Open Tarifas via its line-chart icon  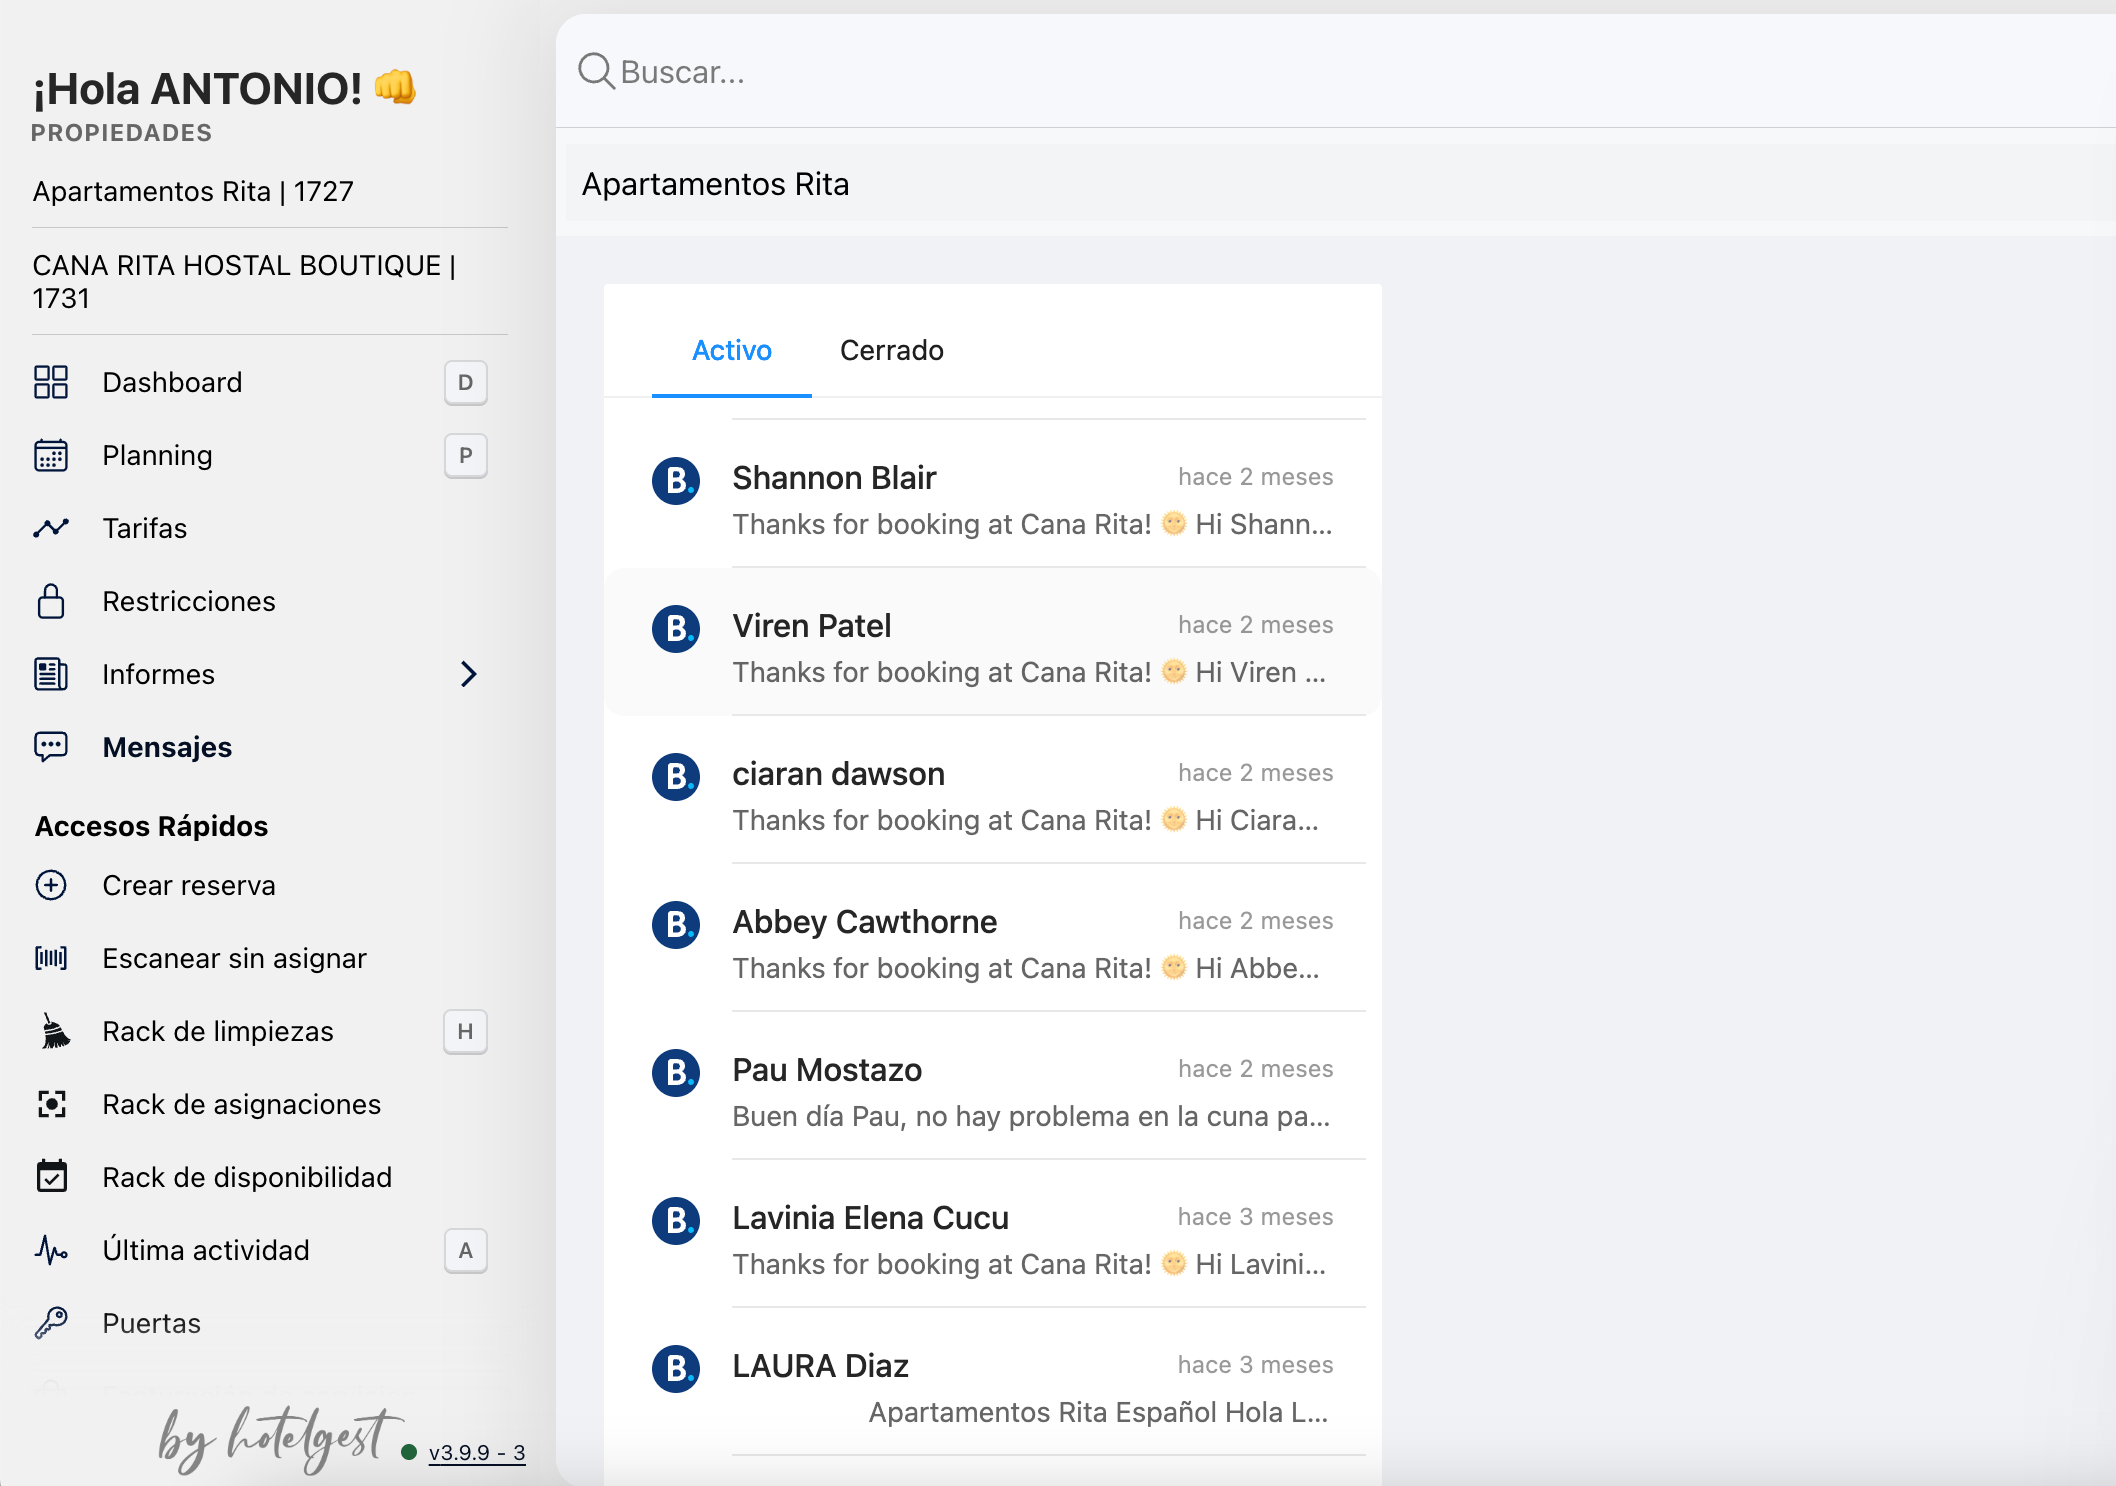[51, 528]
